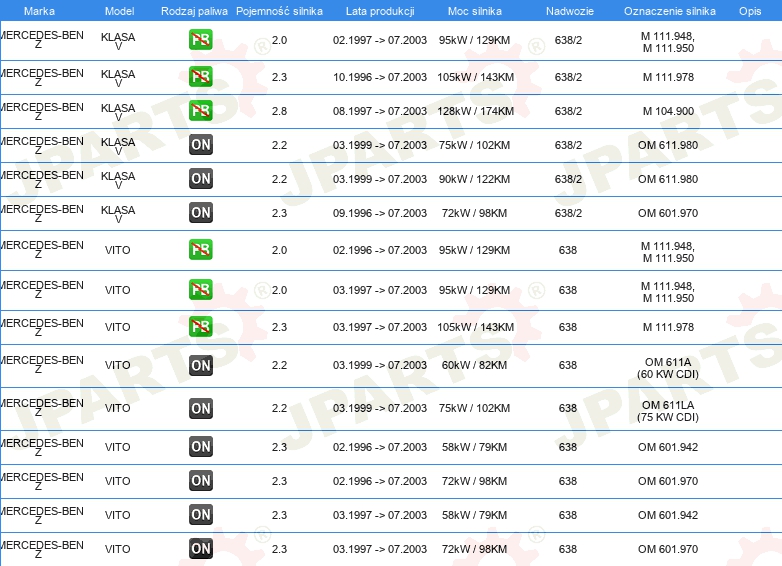Click the Rodzaj paliwa column header
The width and height of the screenshot is (782, 566).
point(194,11)
